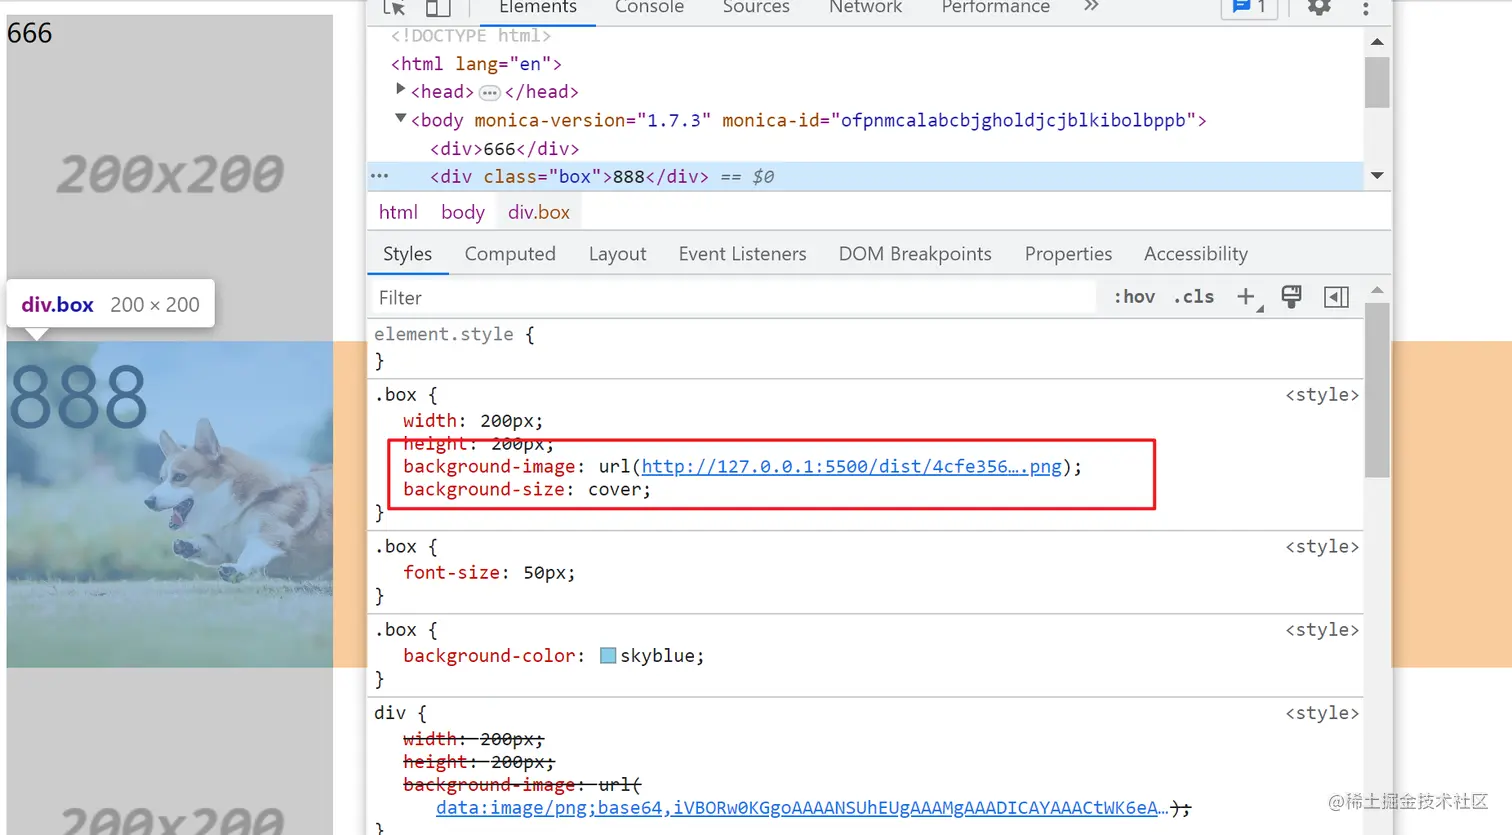Viewport: 1512px width, 835px height.
Task: Activate the inspect element picker icon
Action: coord(394,8)
